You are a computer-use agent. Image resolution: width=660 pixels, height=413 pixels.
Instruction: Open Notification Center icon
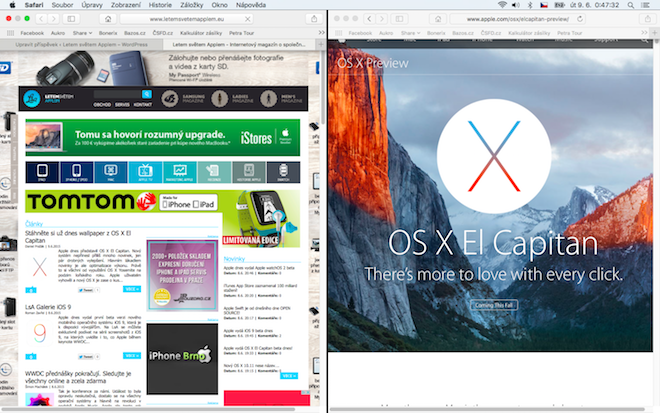tap(645, 5)
